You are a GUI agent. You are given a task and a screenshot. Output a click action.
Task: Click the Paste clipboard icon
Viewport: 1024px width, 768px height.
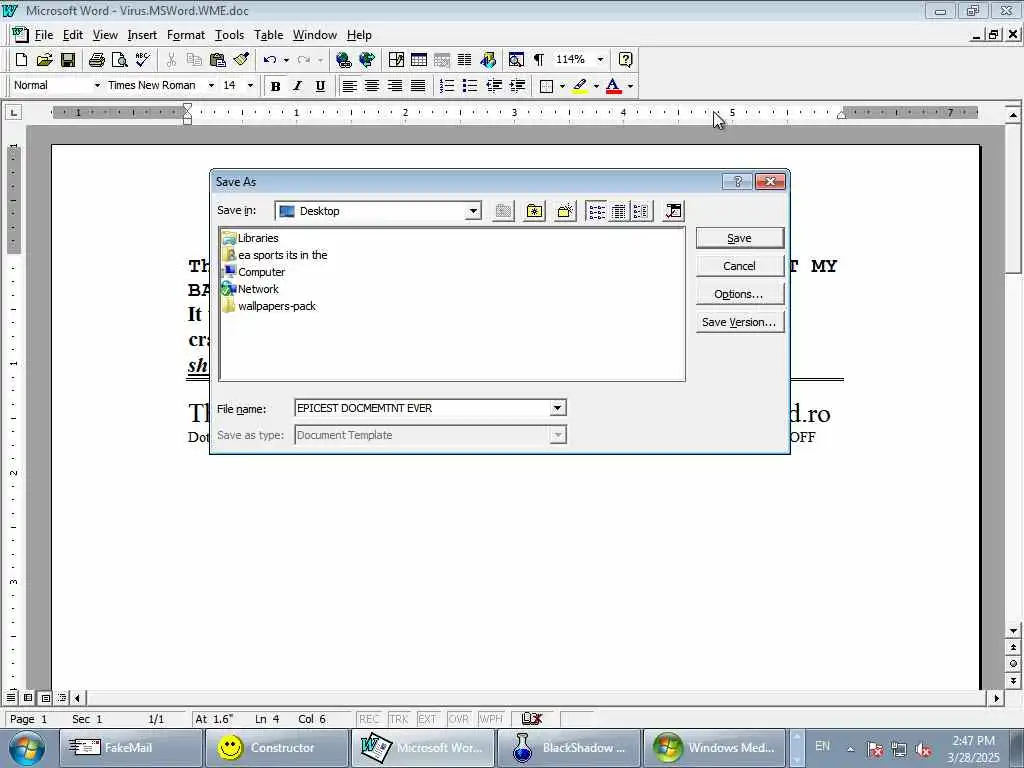click(x=217, y=60)
